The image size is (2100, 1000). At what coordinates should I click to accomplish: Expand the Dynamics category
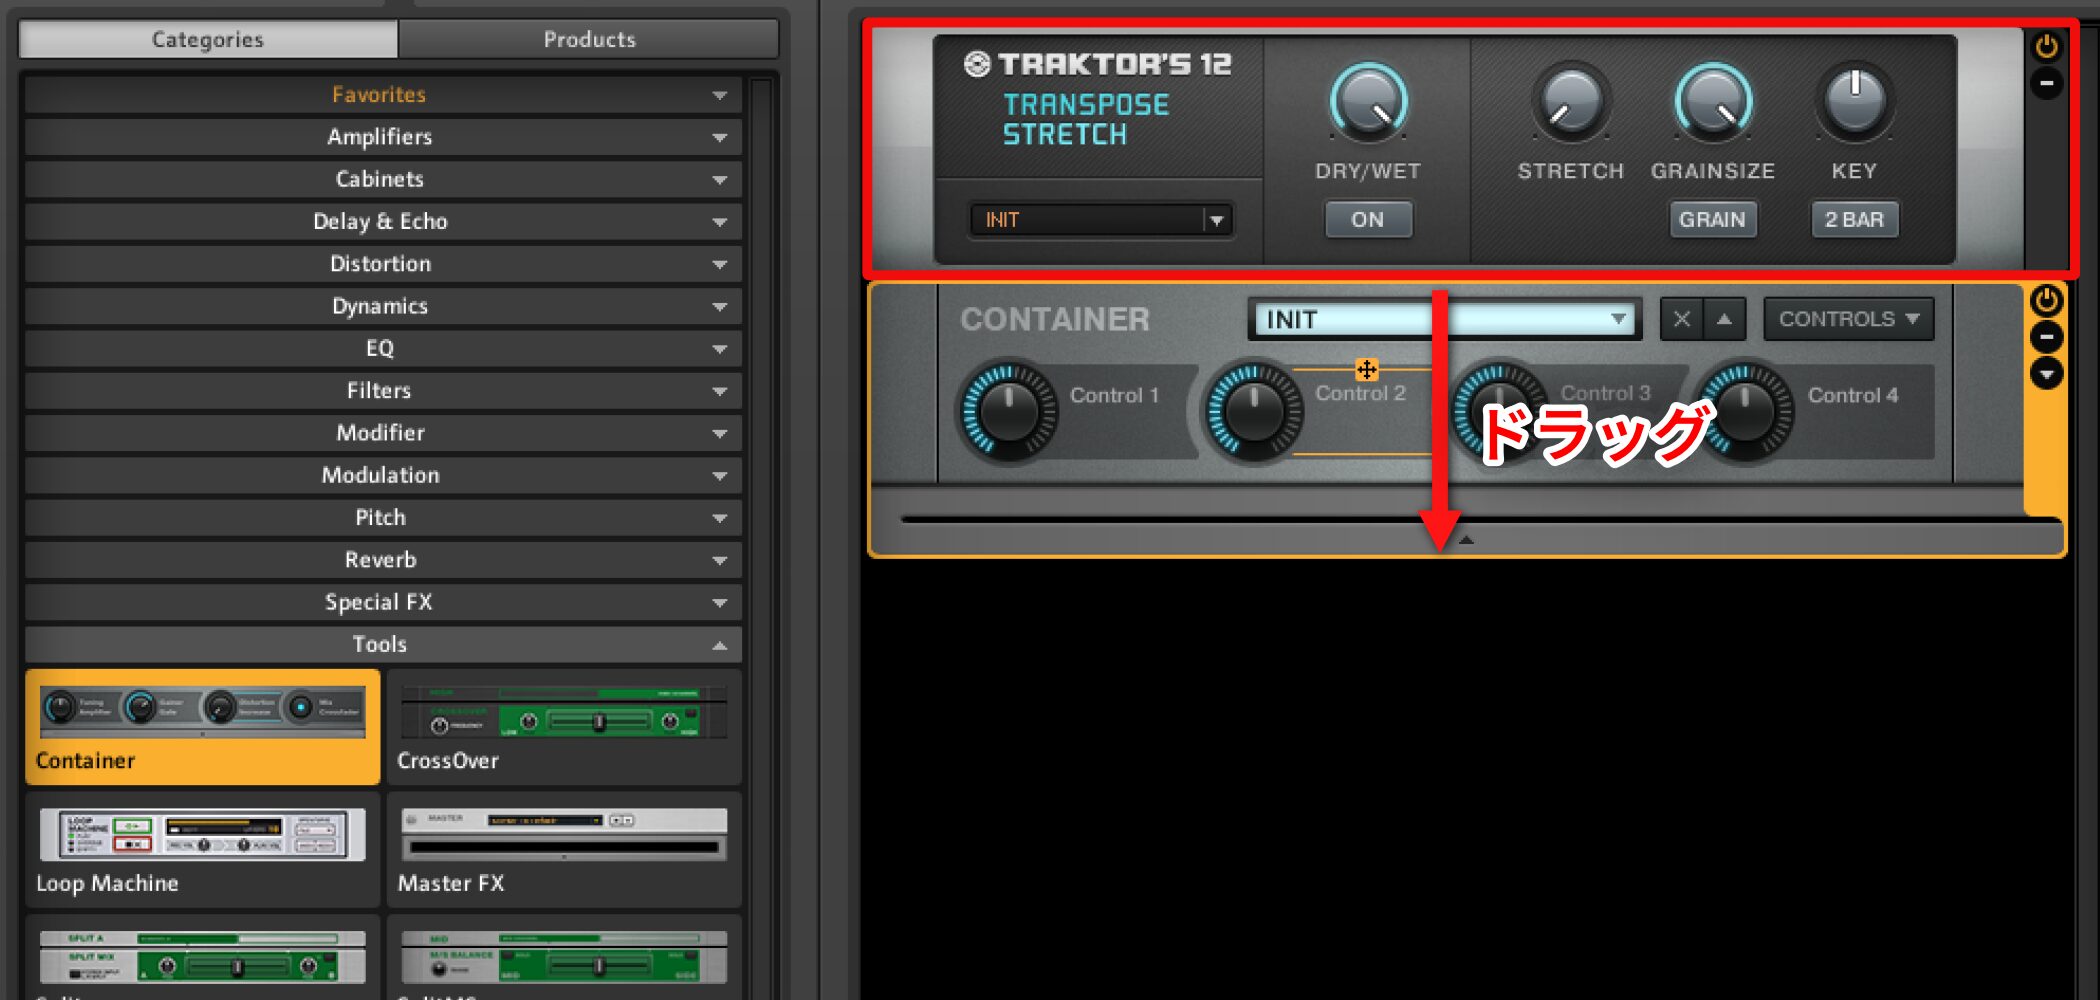pyautogui.click(x=383, y=306)
